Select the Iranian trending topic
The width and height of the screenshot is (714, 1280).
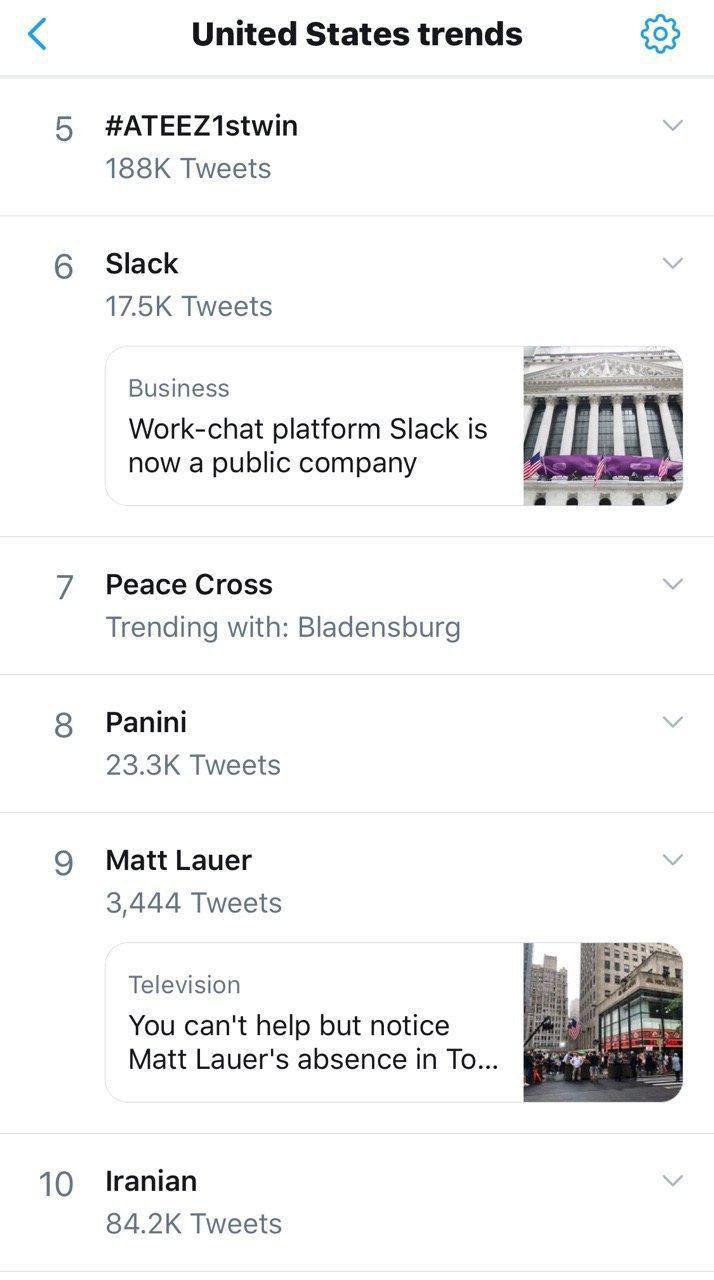click(151, 1181)
